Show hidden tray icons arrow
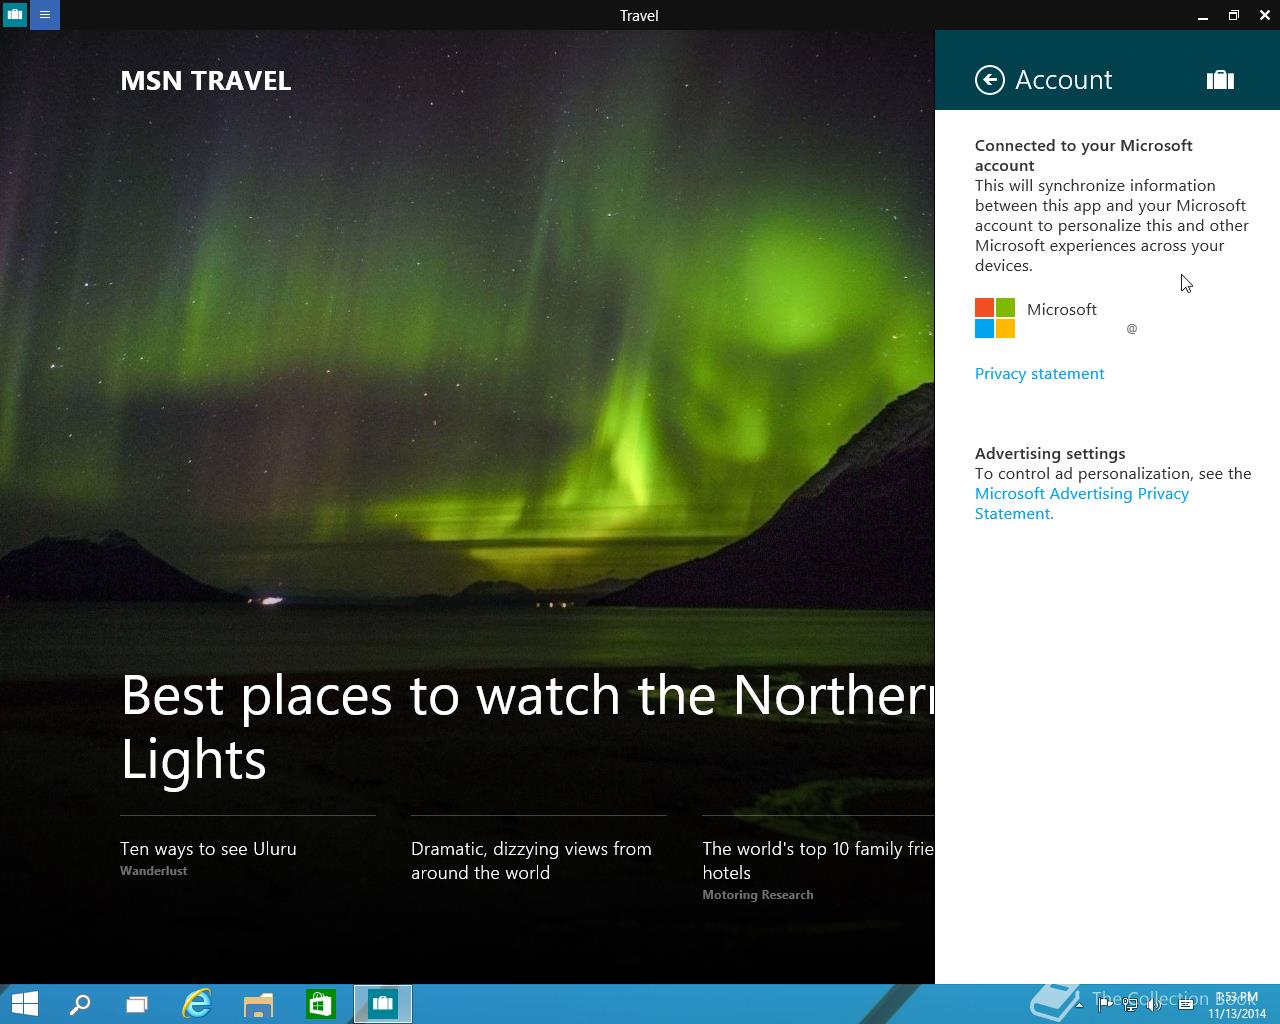This screenshot has width=1280, height=1024. coord(1078,1005)
